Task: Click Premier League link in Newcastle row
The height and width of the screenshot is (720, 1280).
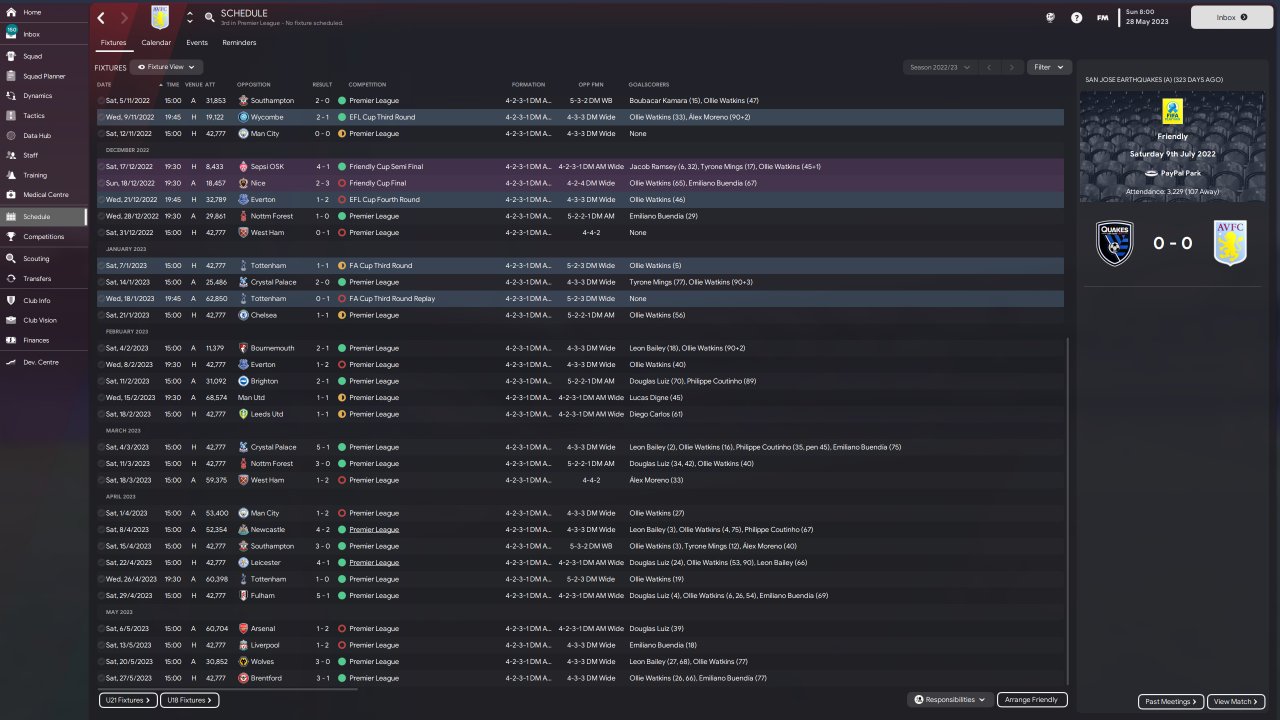Action: [x=374, y=530]
